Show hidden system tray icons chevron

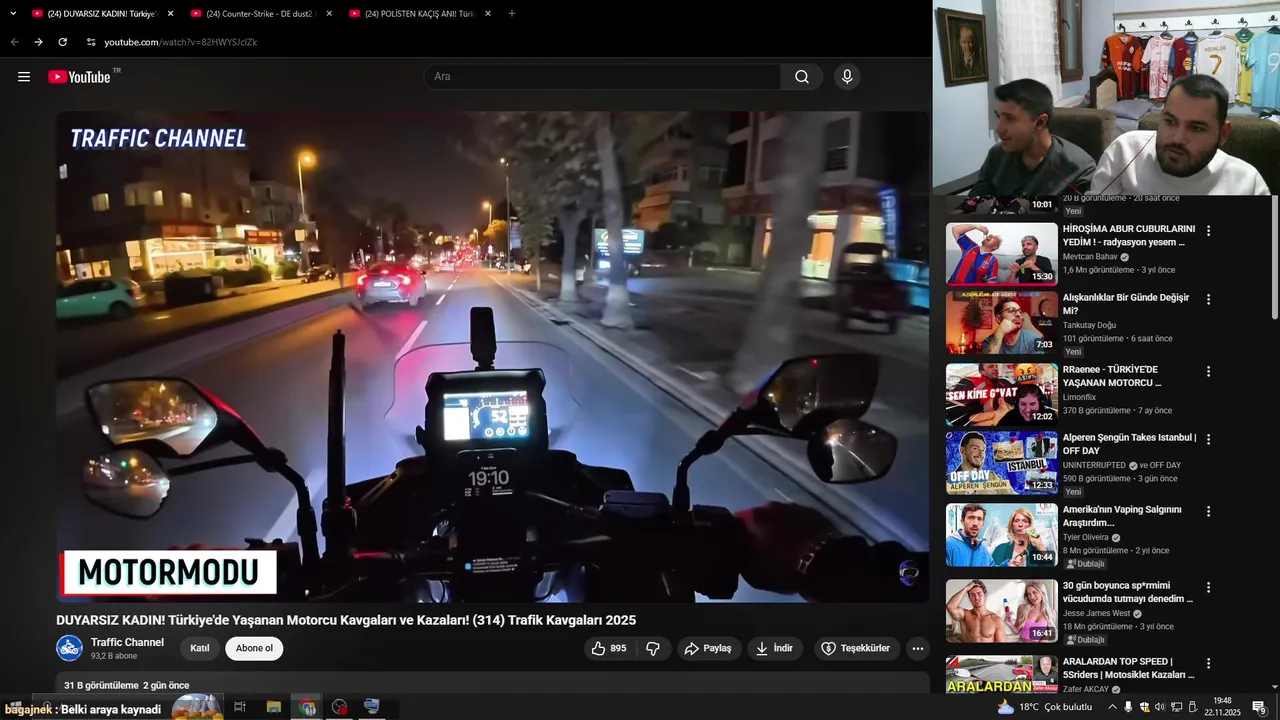point(1112,707)
